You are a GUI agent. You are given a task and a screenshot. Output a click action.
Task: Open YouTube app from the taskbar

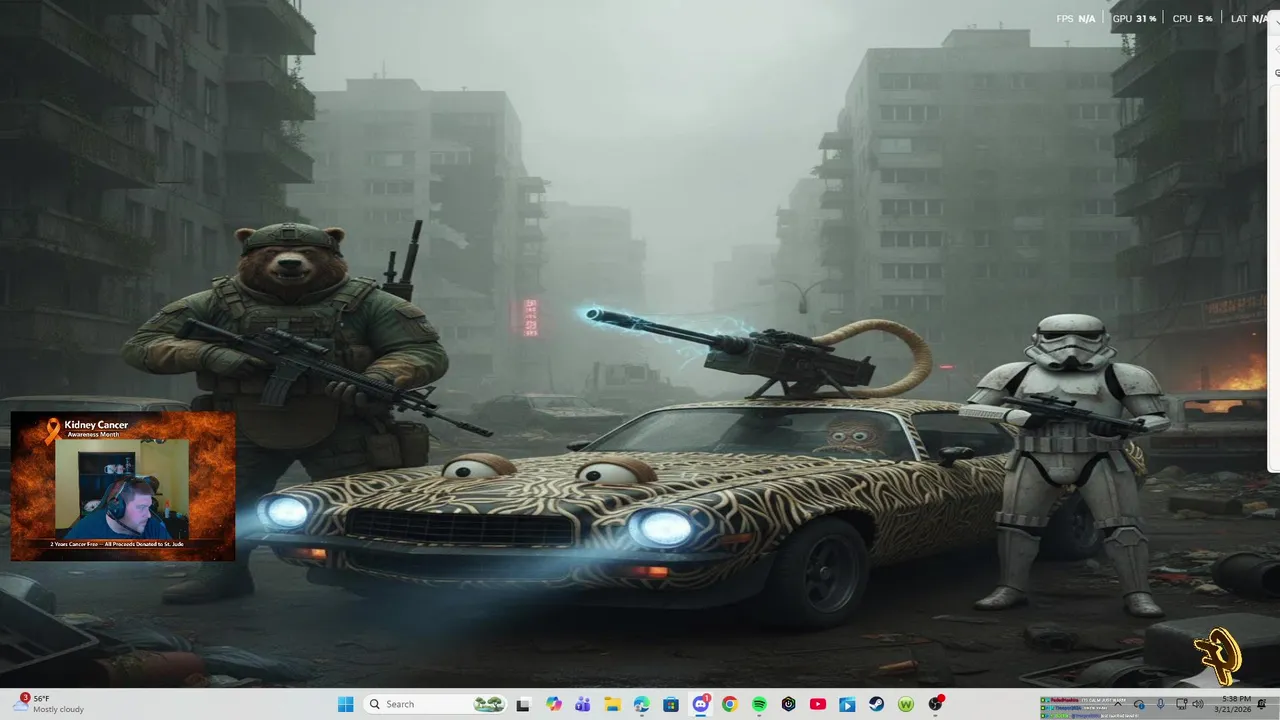[x=818, y=704]
